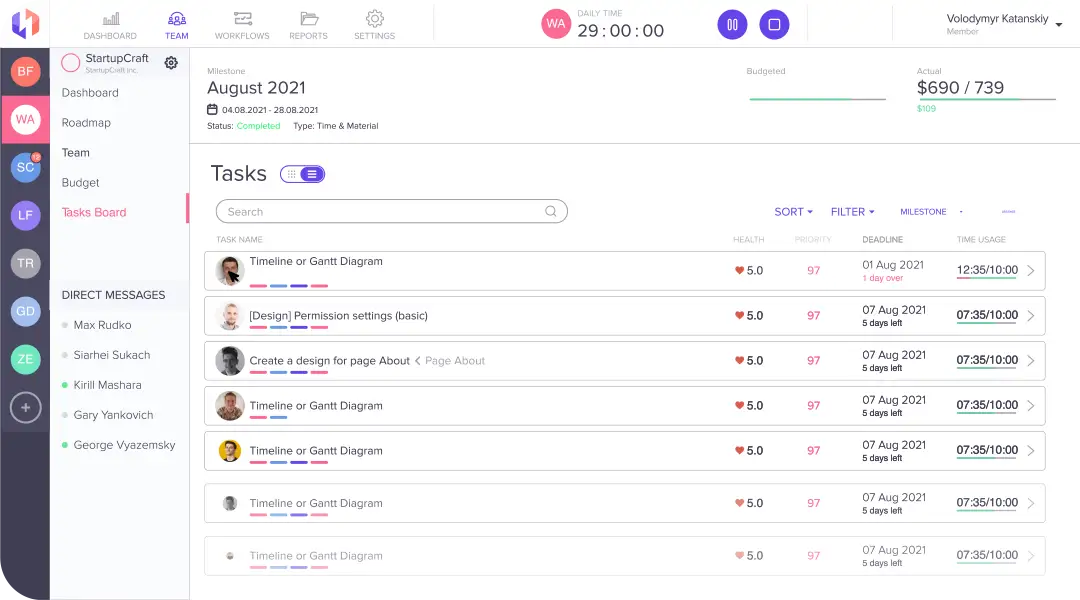Add a new workspace with plus button

click(x=25, y=407)
